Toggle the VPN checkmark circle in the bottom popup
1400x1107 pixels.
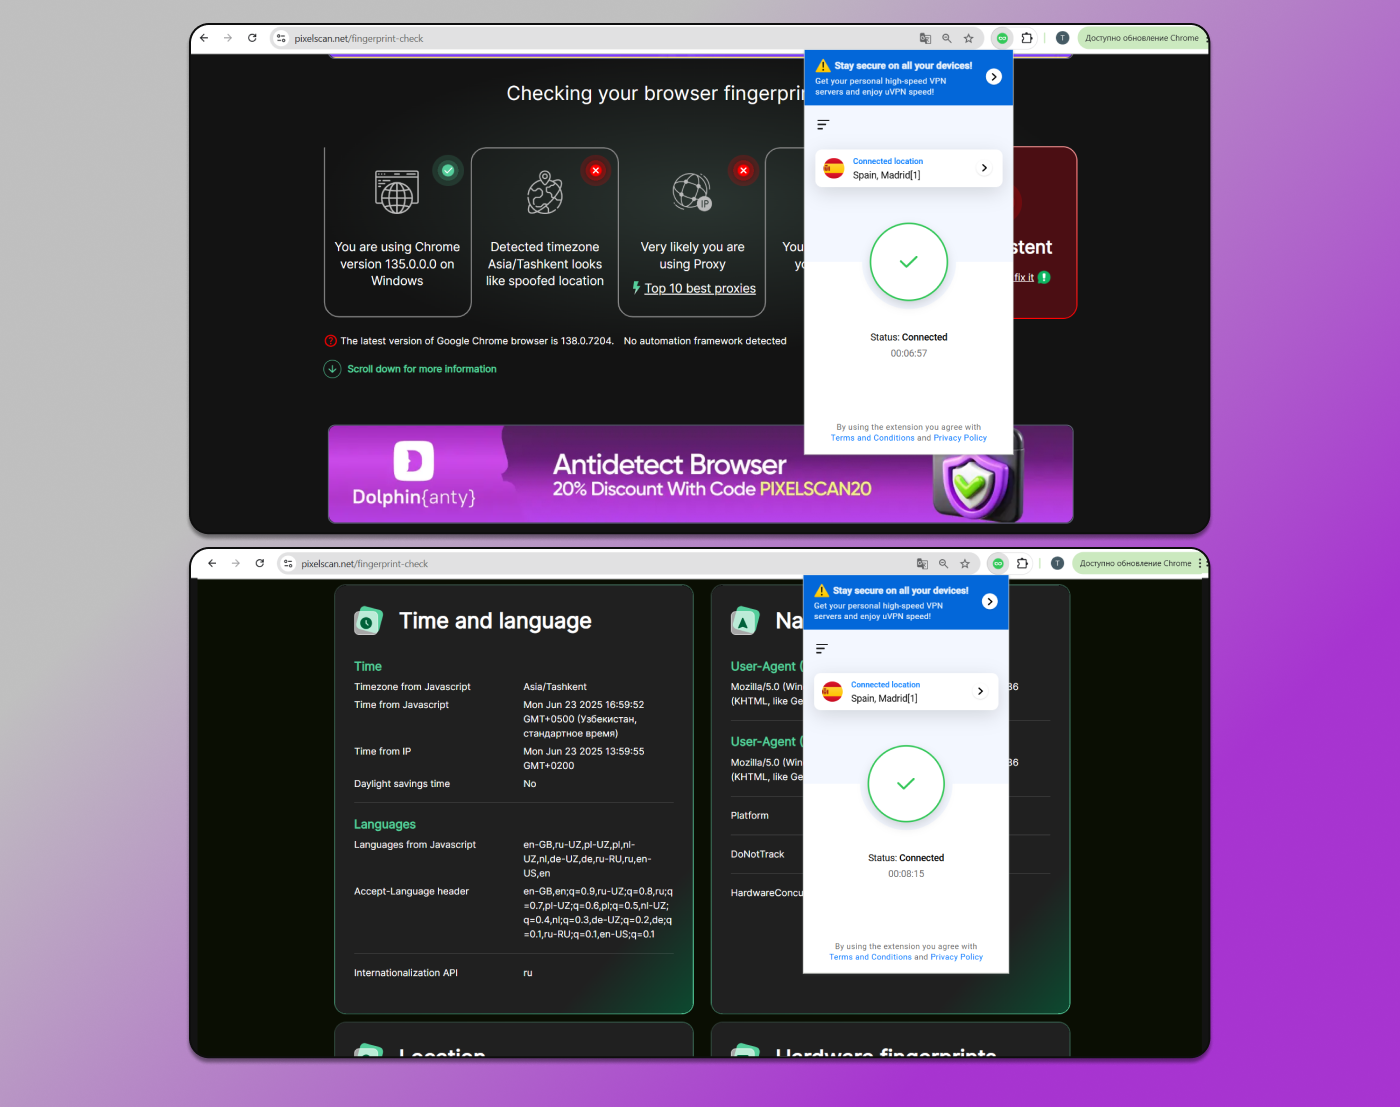click(906, 784)
